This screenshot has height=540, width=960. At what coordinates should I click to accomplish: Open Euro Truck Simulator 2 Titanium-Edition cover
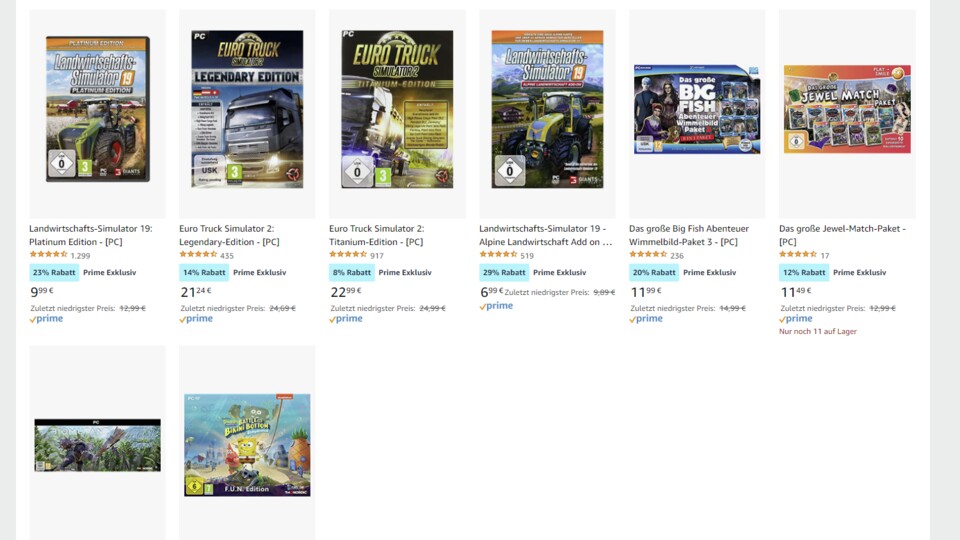(397, 109)
